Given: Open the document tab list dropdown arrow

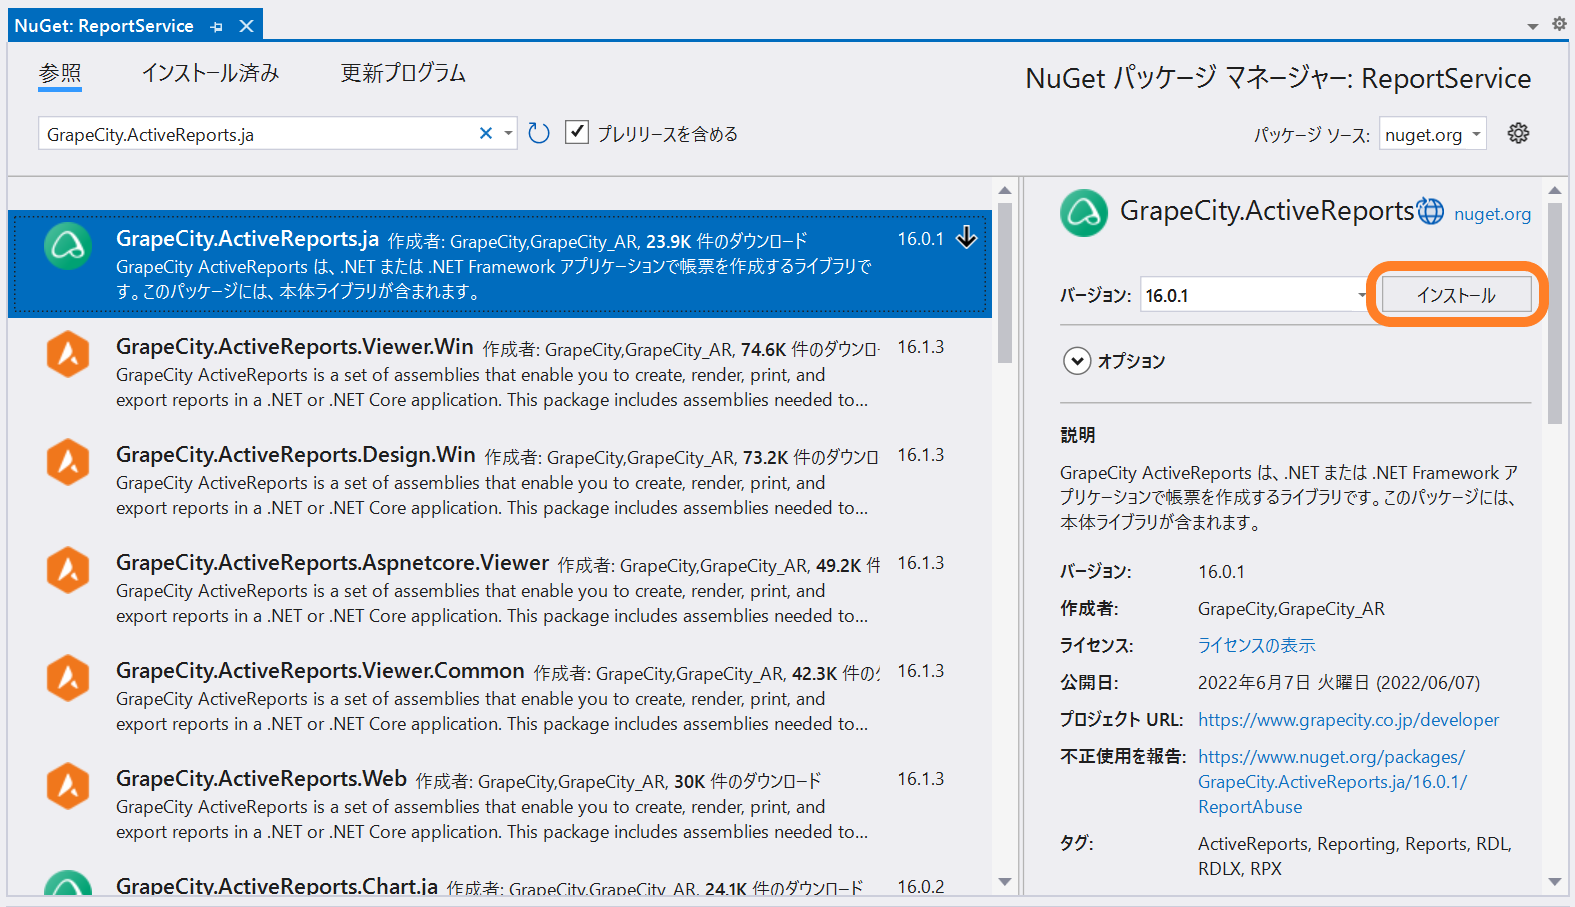Looking at the screenshot, I should 1533,26.
